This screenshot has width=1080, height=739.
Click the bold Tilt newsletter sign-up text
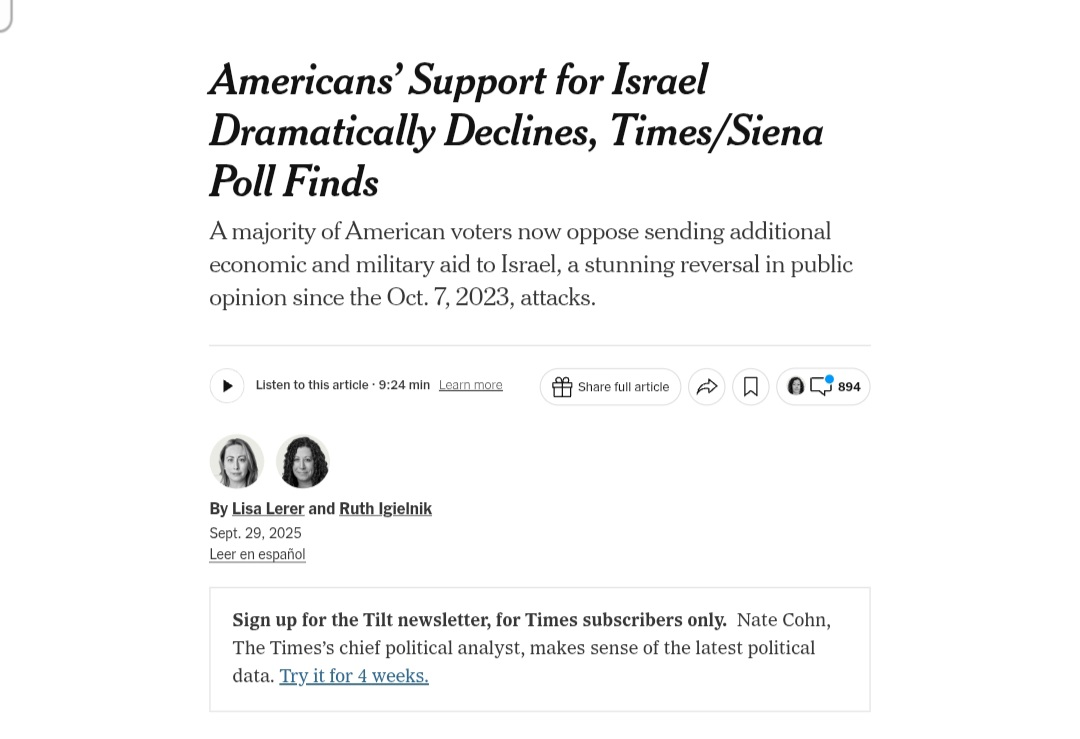[479, 620]
